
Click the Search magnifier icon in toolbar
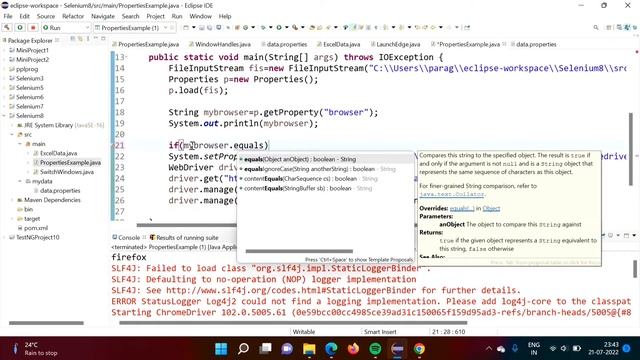pyautogui.click(x=596, y=27)
